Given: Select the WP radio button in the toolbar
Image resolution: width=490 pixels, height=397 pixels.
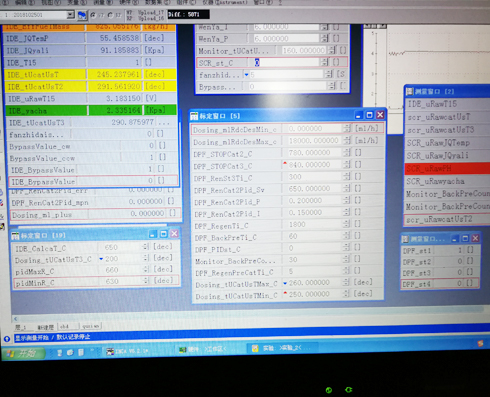Looking at the screenshot, I should pos(93,15).
